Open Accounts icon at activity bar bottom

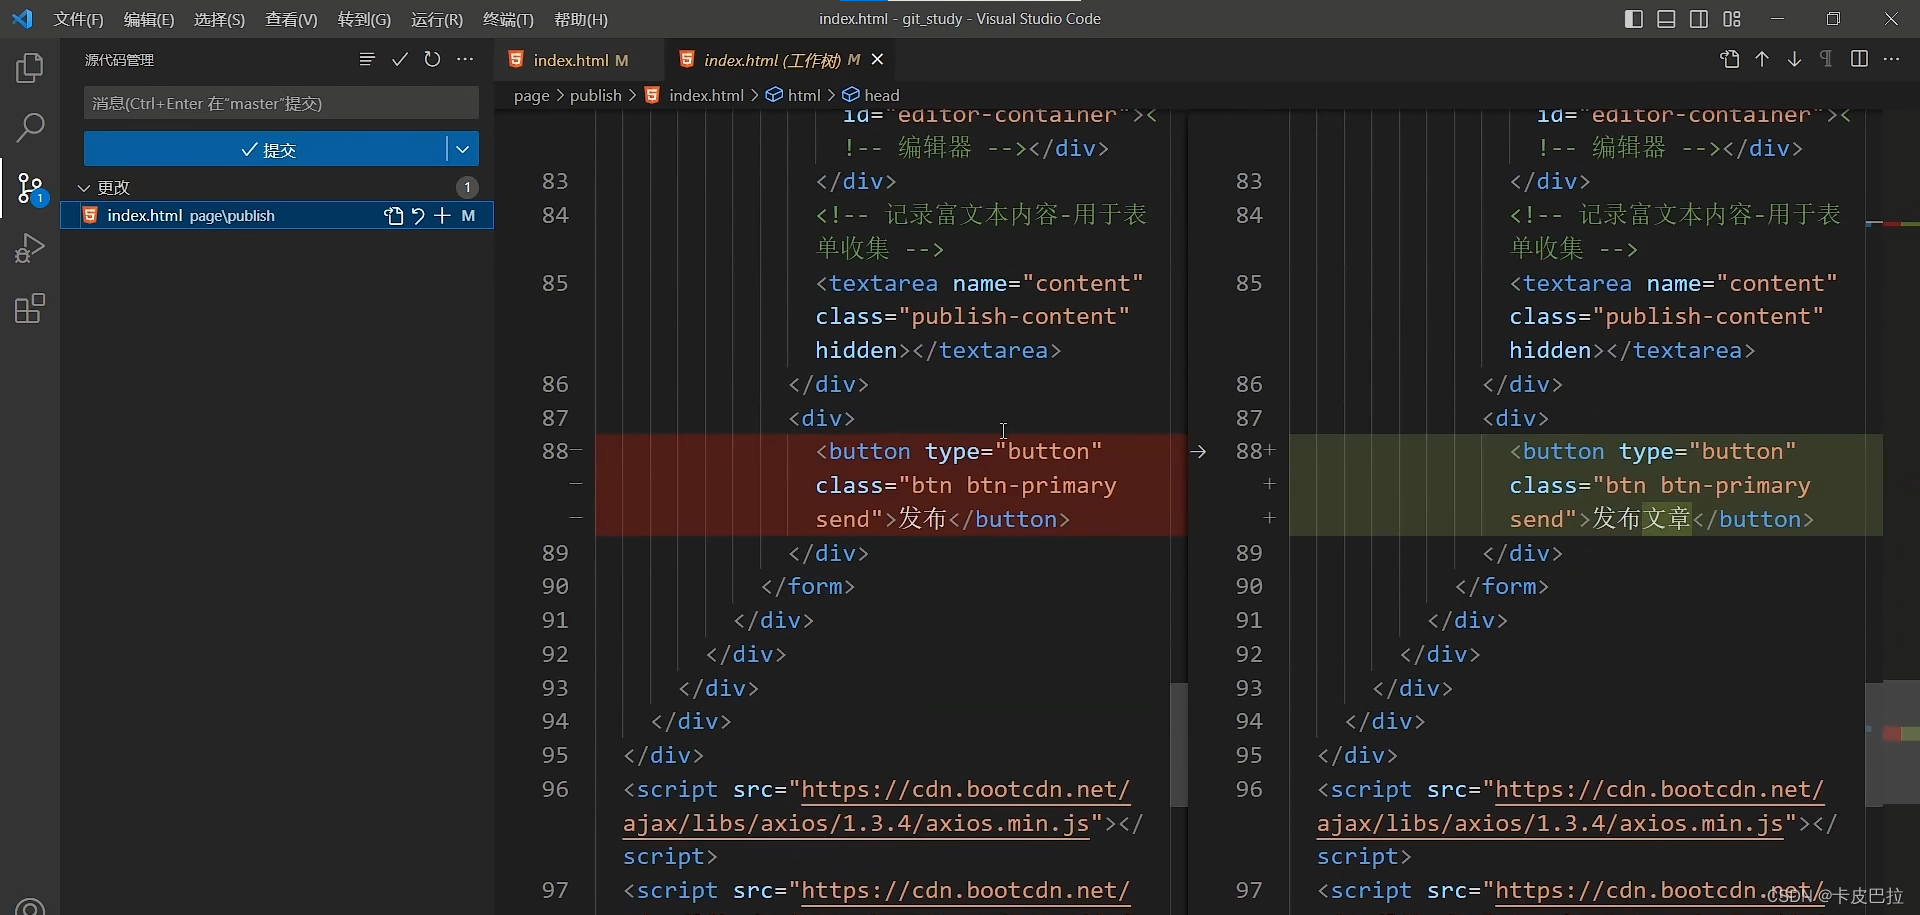(x=30, y=906)
